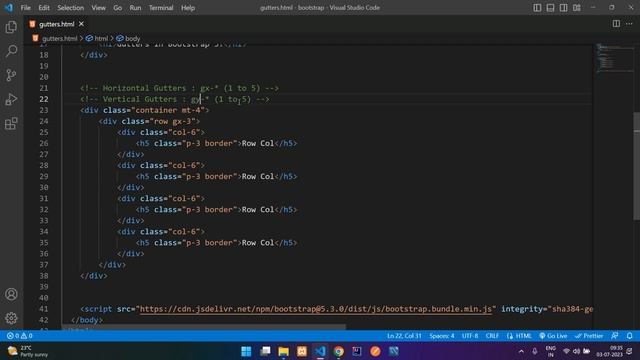Toggle the bottom panel layout
The height and width of the screenshot is (360, 640).
tap(550, 8)
